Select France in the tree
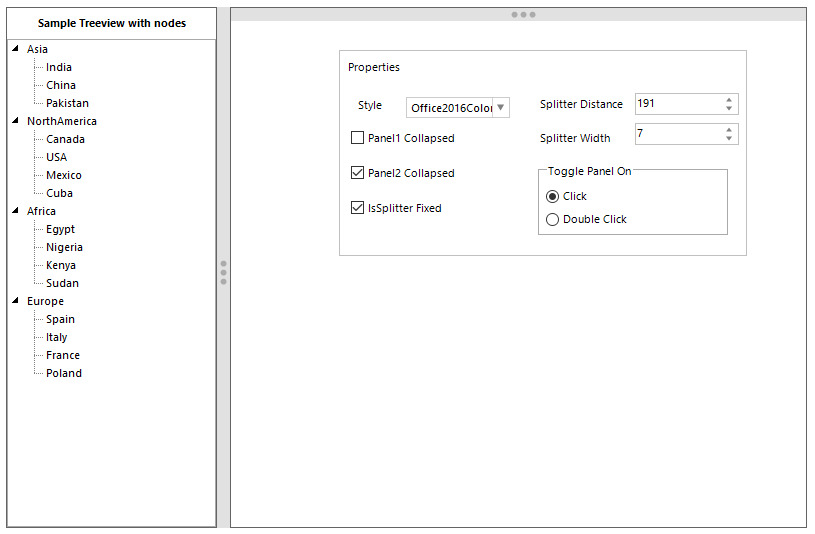 tap(63, 355)
